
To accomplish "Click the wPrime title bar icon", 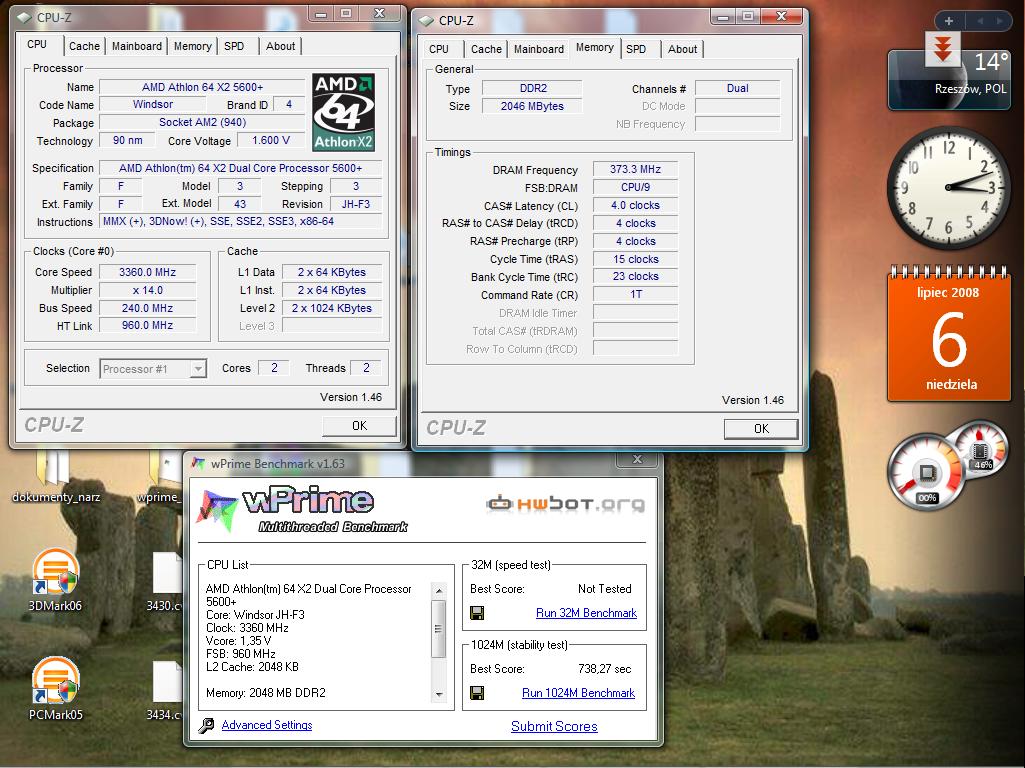I will [x=198, y=463].
